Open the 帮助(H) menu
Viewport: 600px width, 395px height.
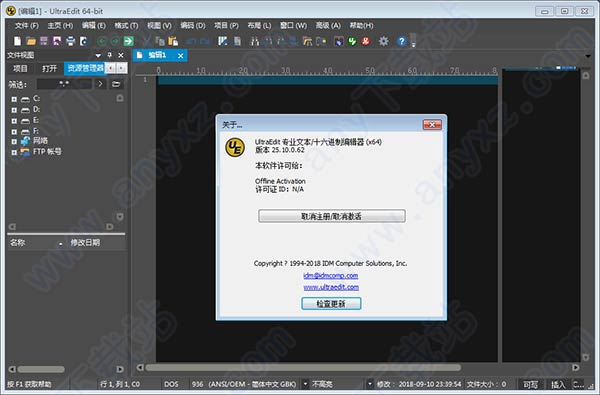[361, 25]
